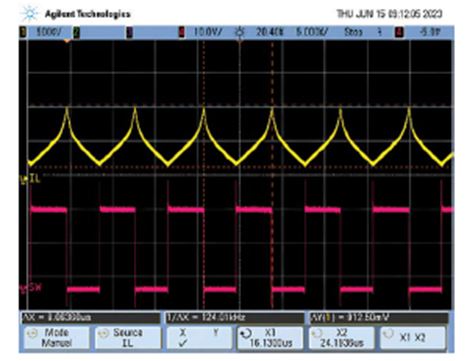Image resolution: width=467 pixels, height=361 pixels.
Task: Click the 5.000 time-per-division readout
Action: point(312,32)
